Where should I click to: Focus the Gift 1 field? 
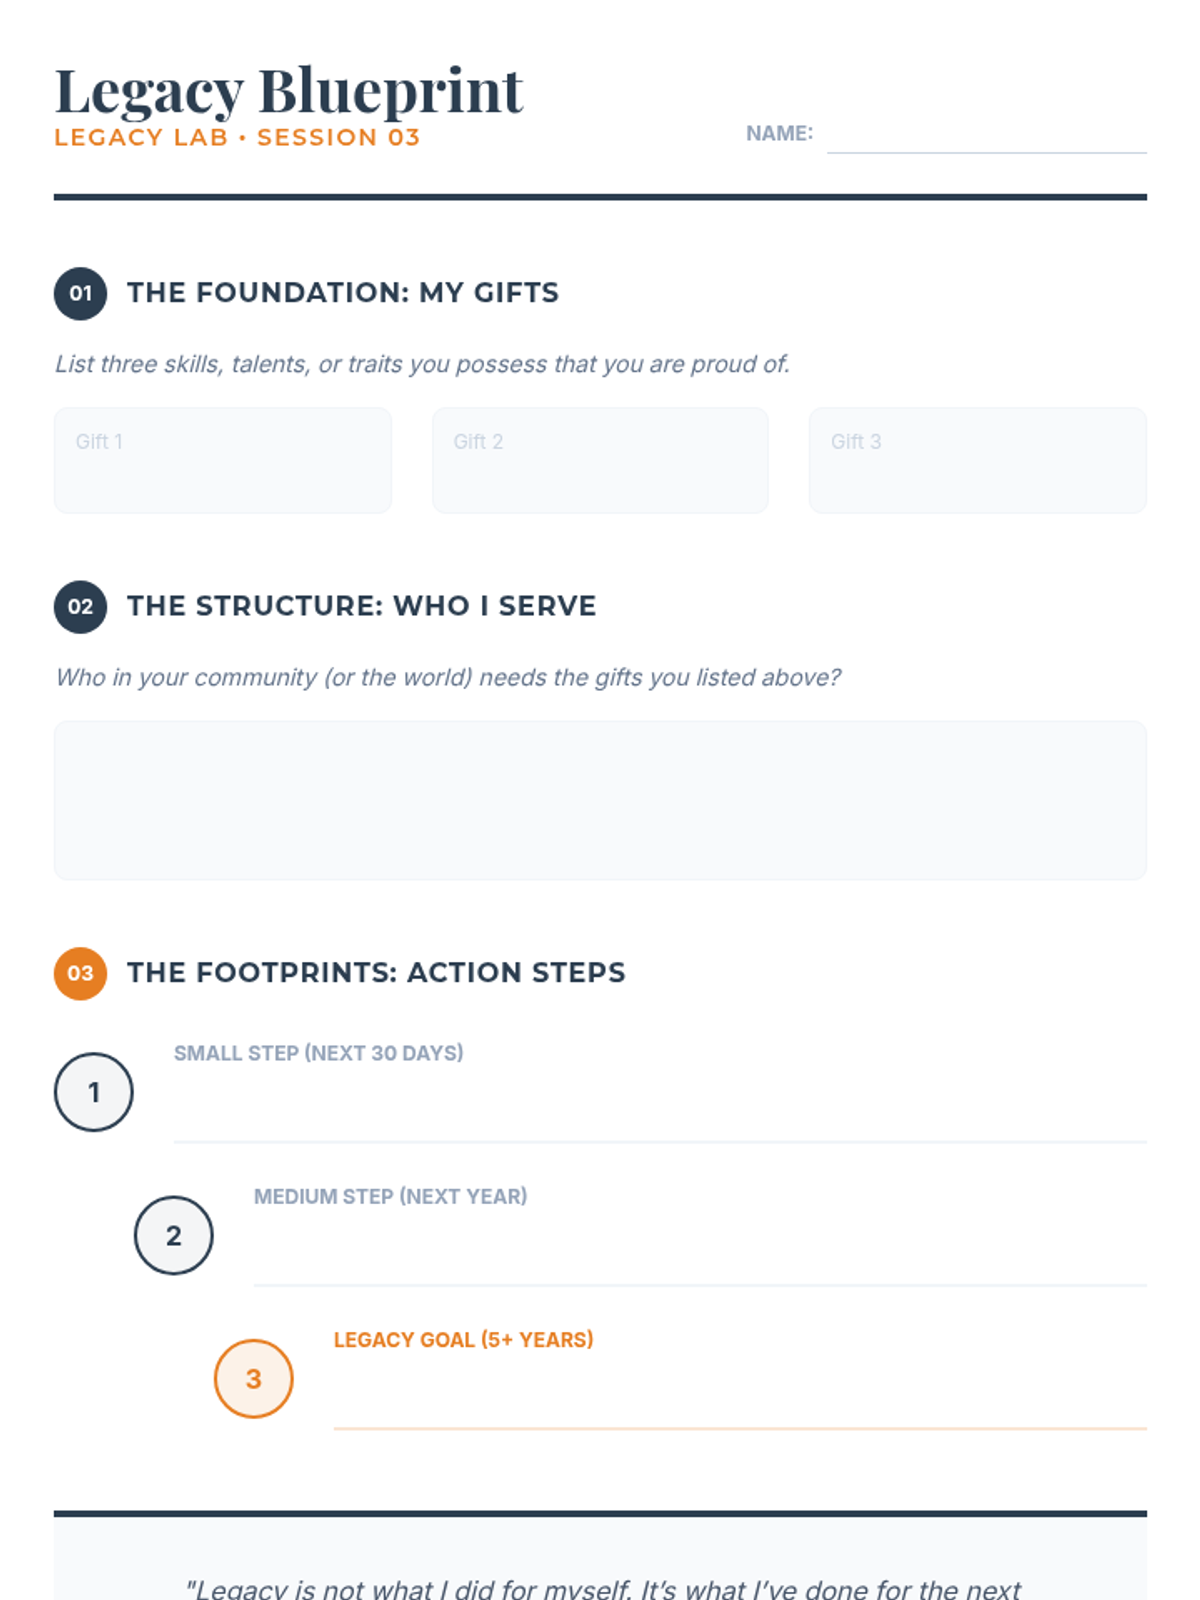[x=223, y=460]
